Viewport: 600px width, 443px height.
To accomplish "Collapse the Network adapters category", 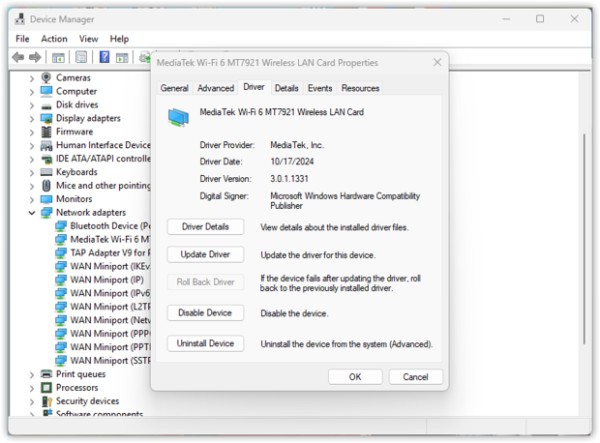I will (32, 213).
